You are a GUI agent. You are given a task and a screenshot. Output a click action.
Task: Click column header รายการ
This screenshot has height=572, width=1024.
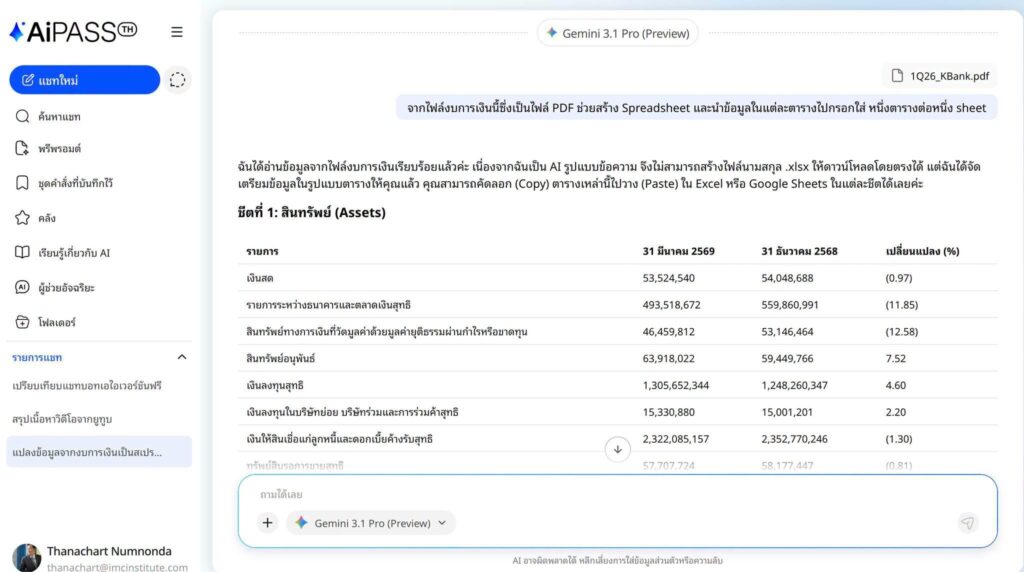point(263,251)
